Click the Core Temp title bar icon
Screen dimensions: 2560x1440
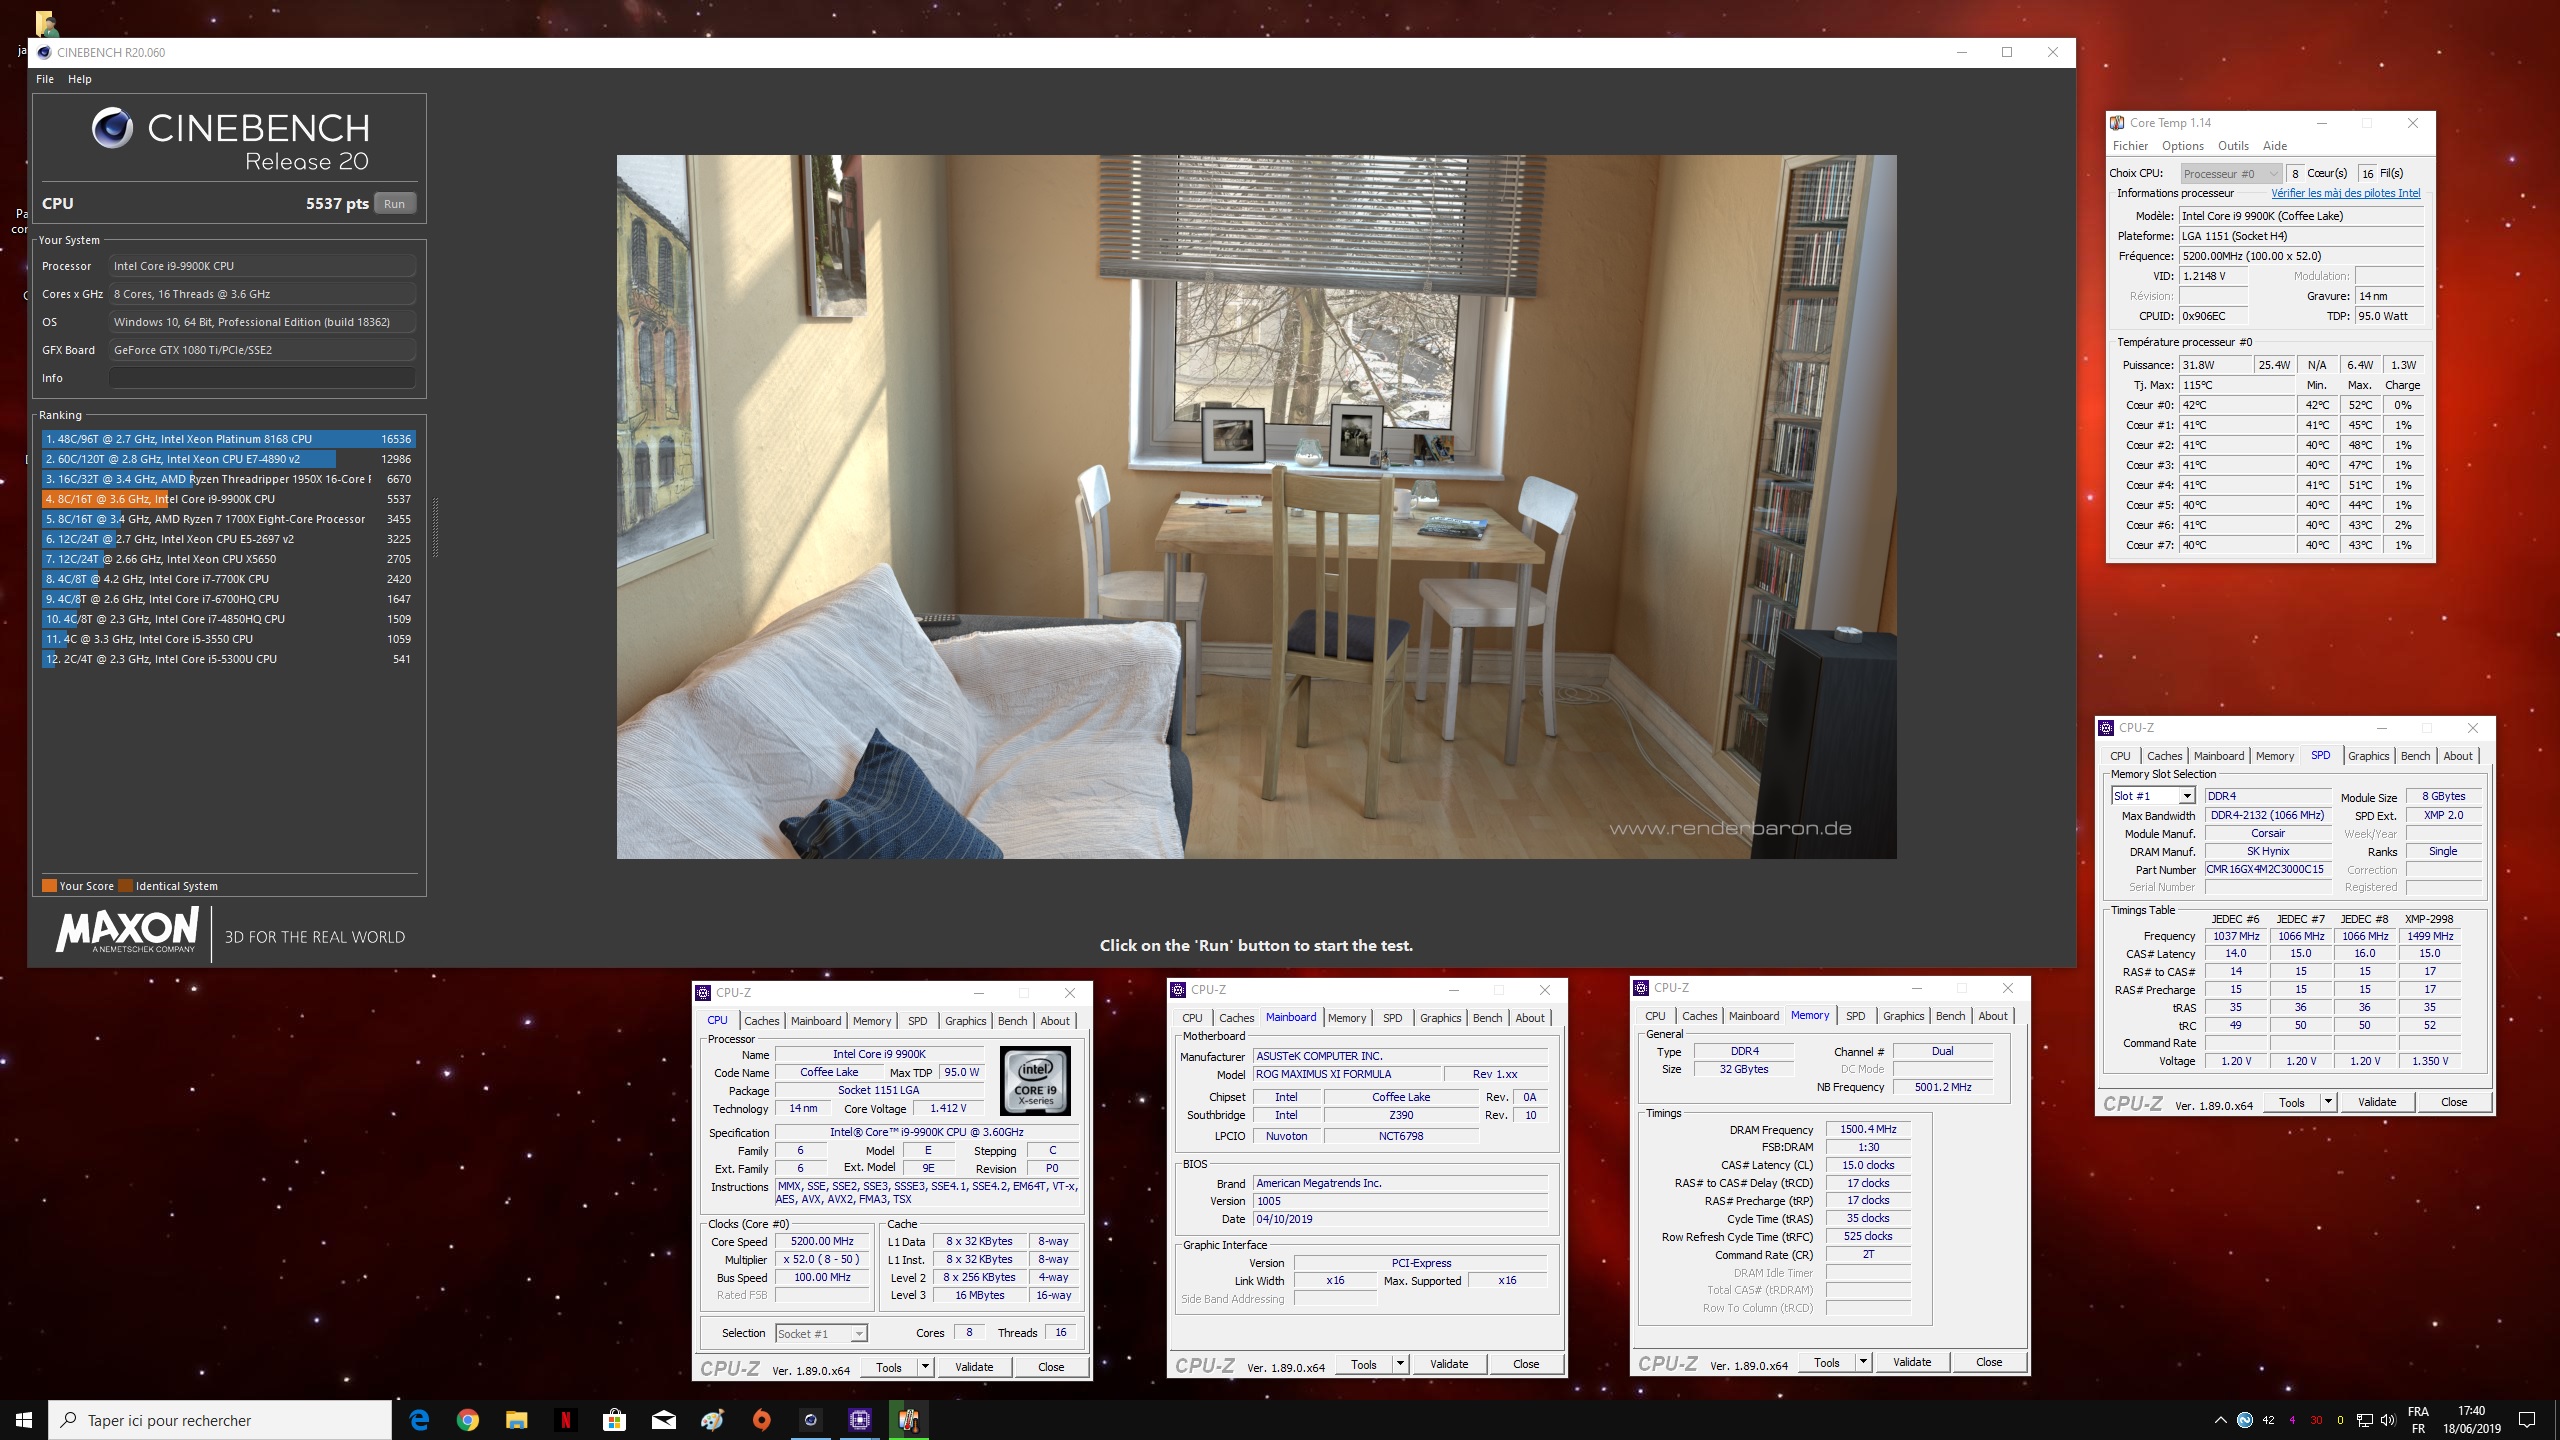click(2117, 123)
